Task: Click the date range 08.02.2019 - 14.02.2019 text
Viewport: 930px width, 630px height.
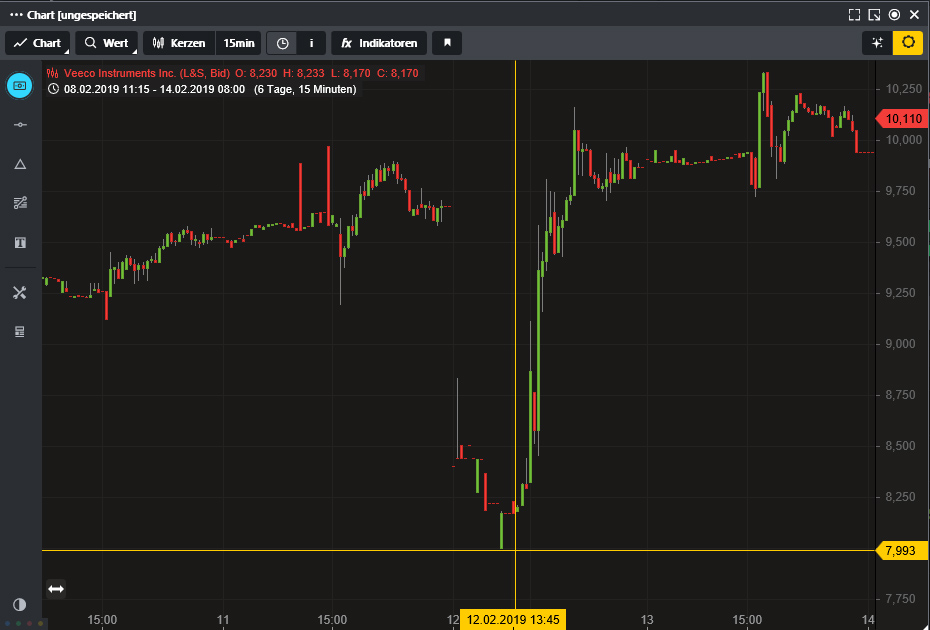Action: [x=154, y=90]
